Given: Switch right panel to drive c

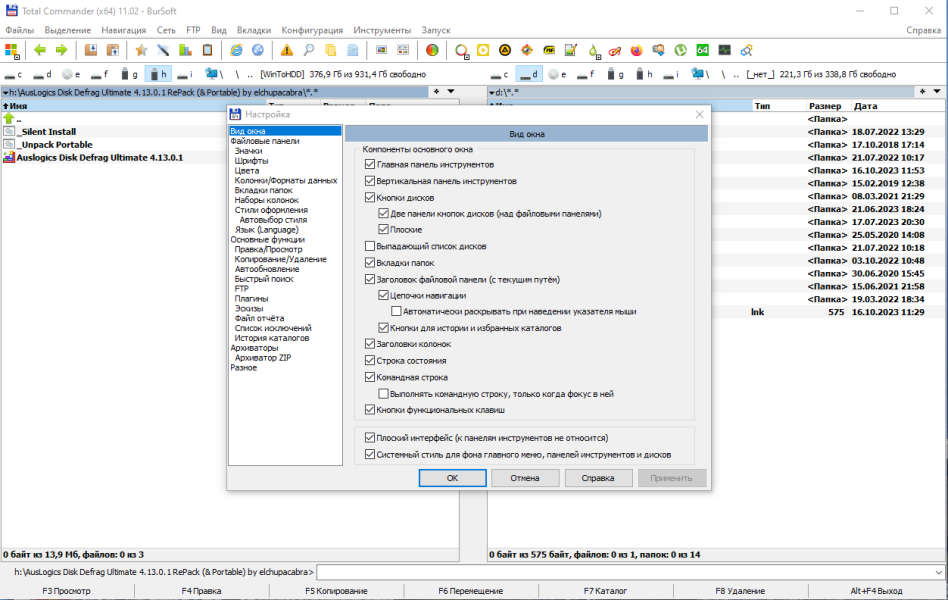Looking at the screenshot, I should tap(500, 74).
